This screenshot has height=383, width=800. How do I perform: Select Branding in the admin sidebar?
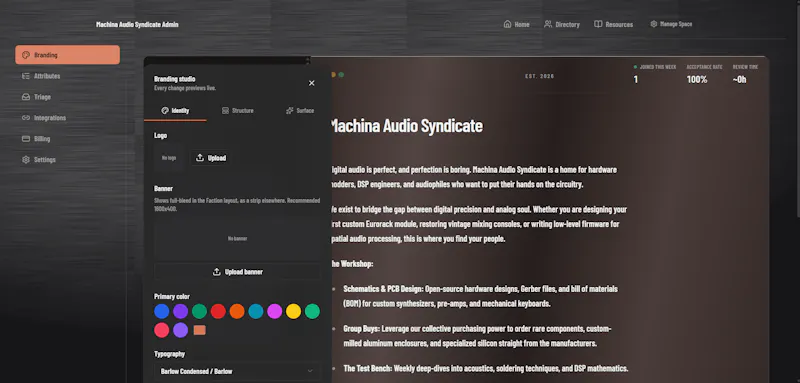click(67, 55)
